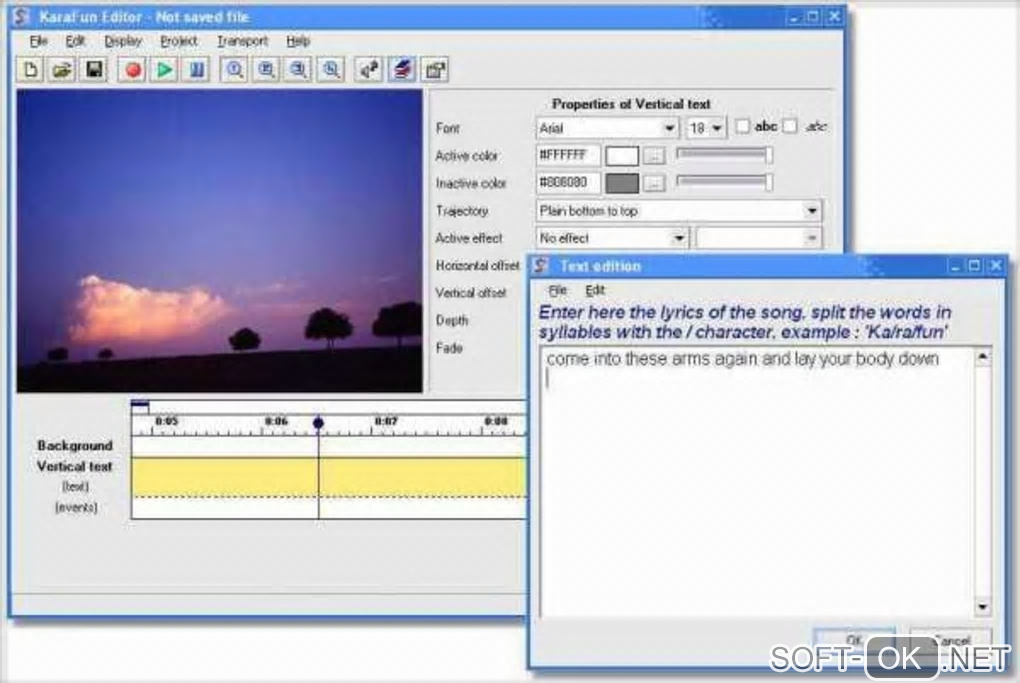This screenshot has height=683, width=1020.
Task: Click the speaker with music note icon
Action: point(369,70)
